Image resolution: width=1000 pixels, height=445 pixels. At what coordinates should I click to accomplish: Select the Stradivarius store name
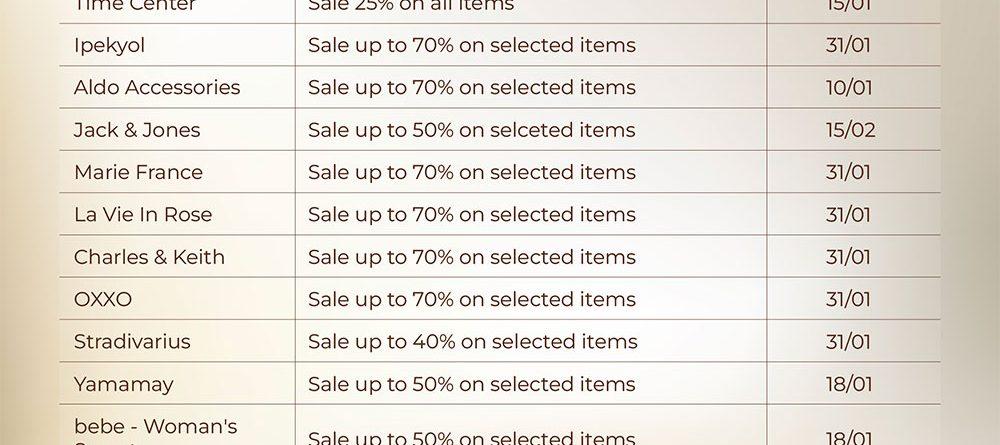[x=132, y=342]
